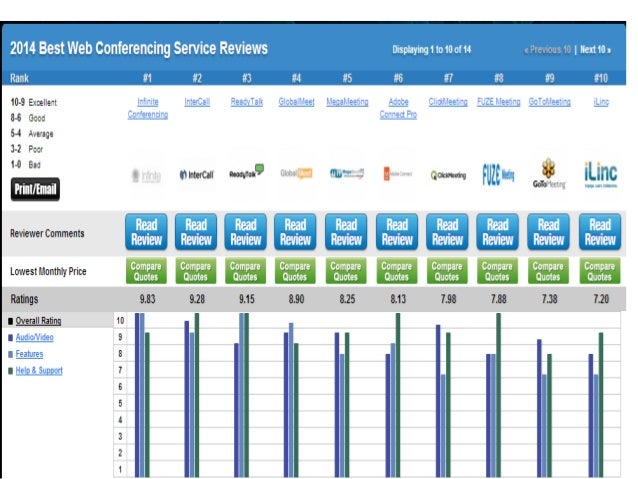
Task: Click the Help & Support green legend square
Action: coord(11,371)
